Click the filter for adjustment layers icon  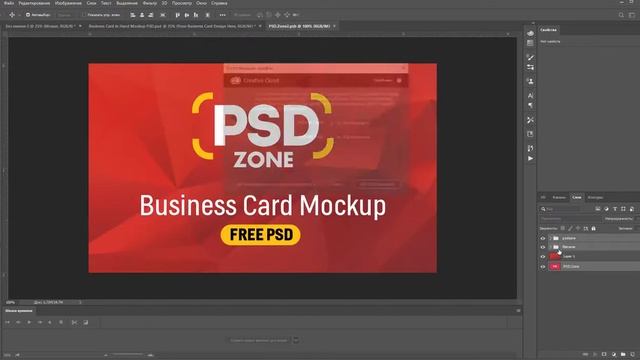click(606, 209)
